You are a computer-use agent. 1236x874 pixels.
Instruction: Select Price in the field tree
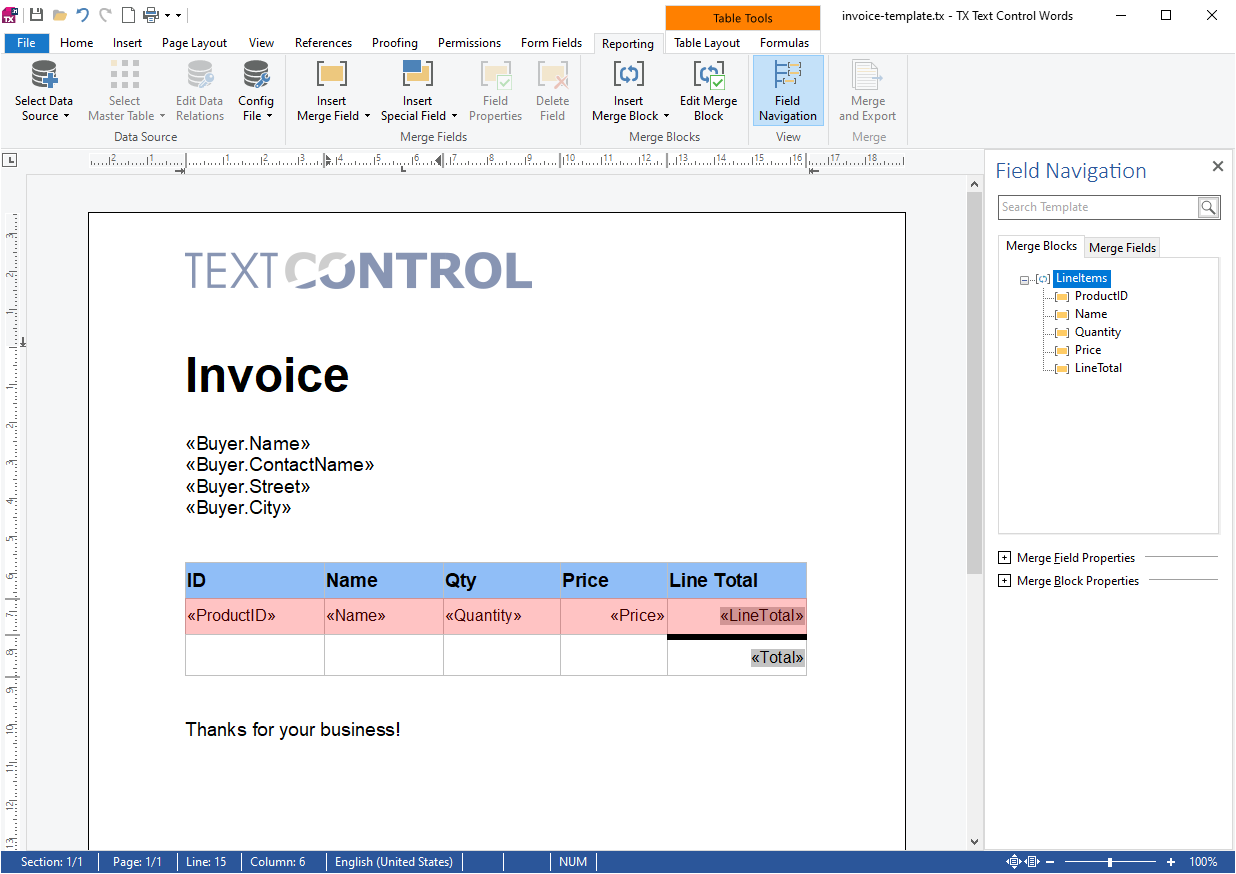(x=1088, y=350)
